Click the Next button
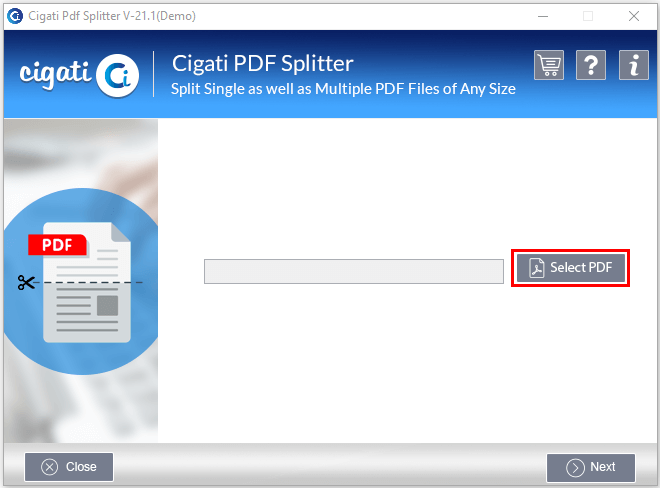660x488 pixels. pos(591,467)
